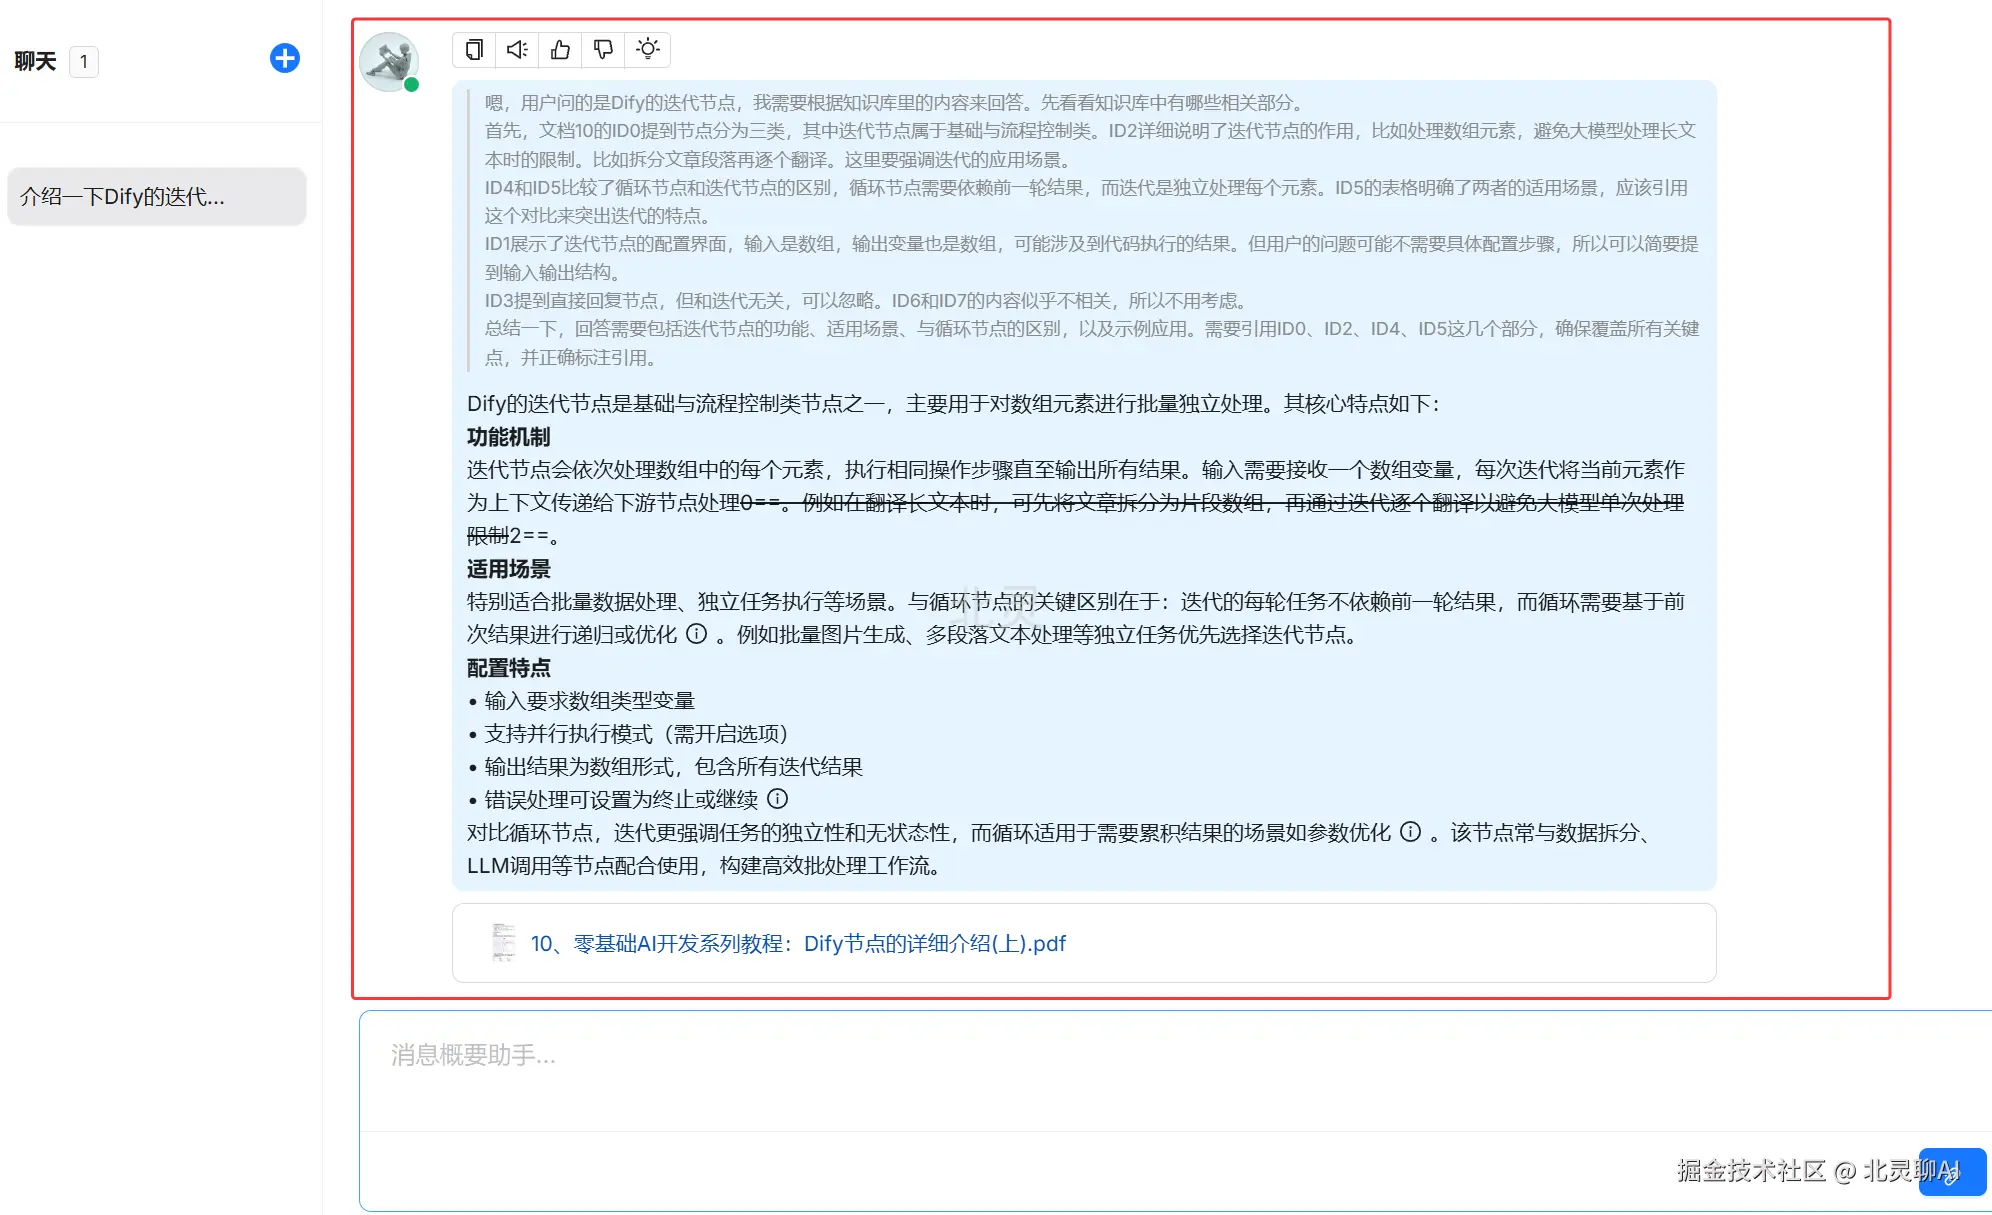Image resolution: width=1992 pixels, height=1215 pixels.
Task: Click the 消息概要助手 message input box
Action: point(1175,1070)
